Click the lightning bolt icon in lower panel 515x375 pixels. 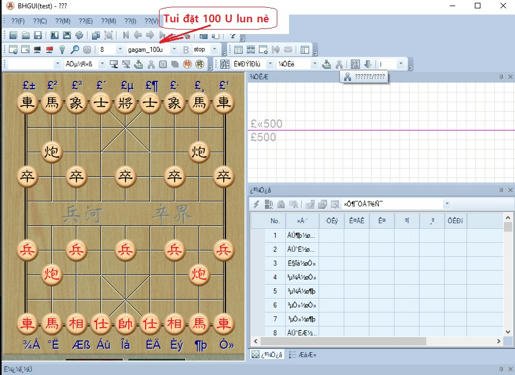(x=256, y=204)
